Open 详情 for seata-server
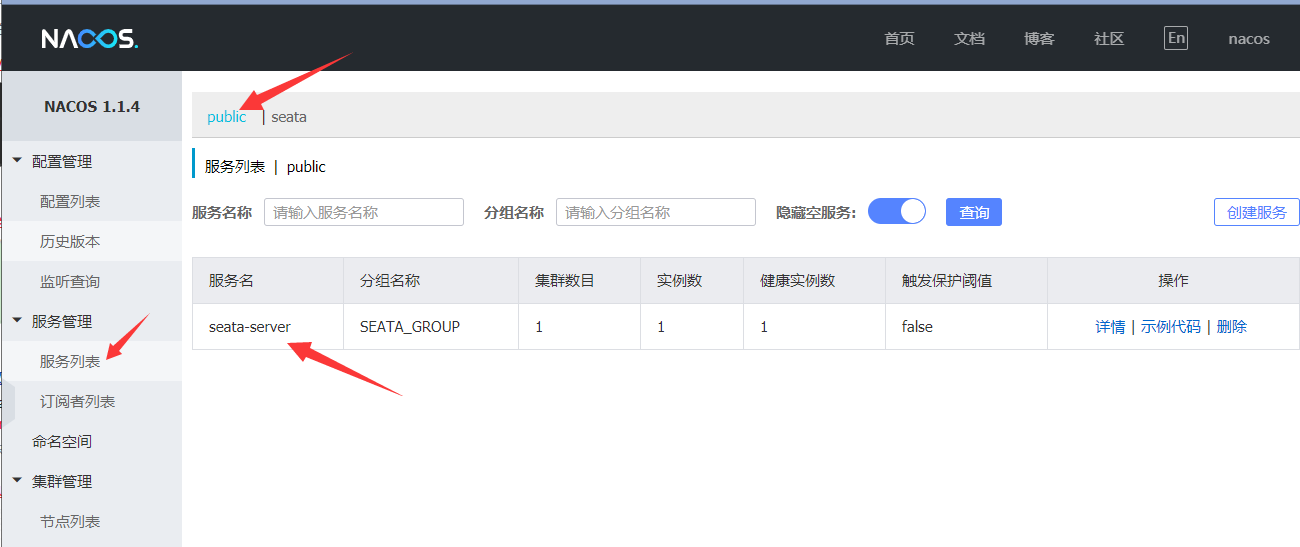Image resolution: width=1300 pixels, height=547 pixels. point(1110,326)
